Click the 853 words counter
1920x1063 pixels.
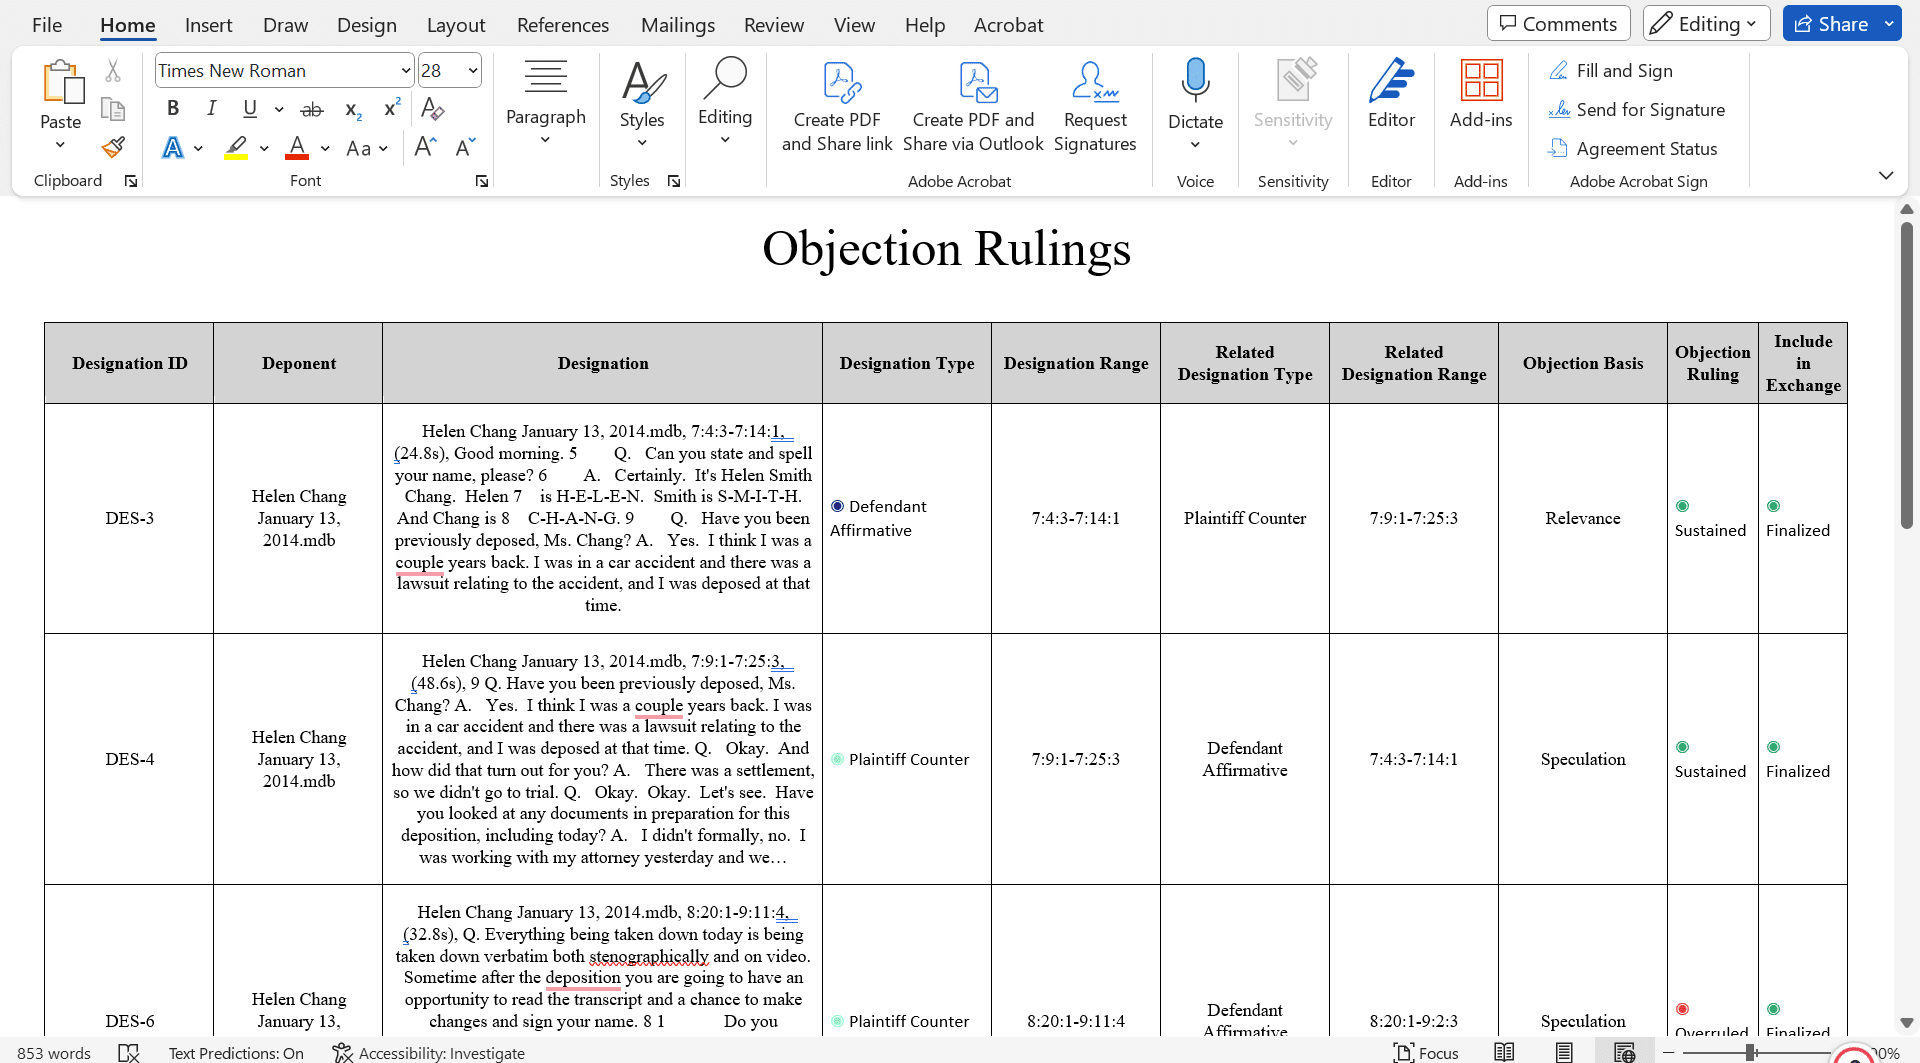tap(54, 1052)
